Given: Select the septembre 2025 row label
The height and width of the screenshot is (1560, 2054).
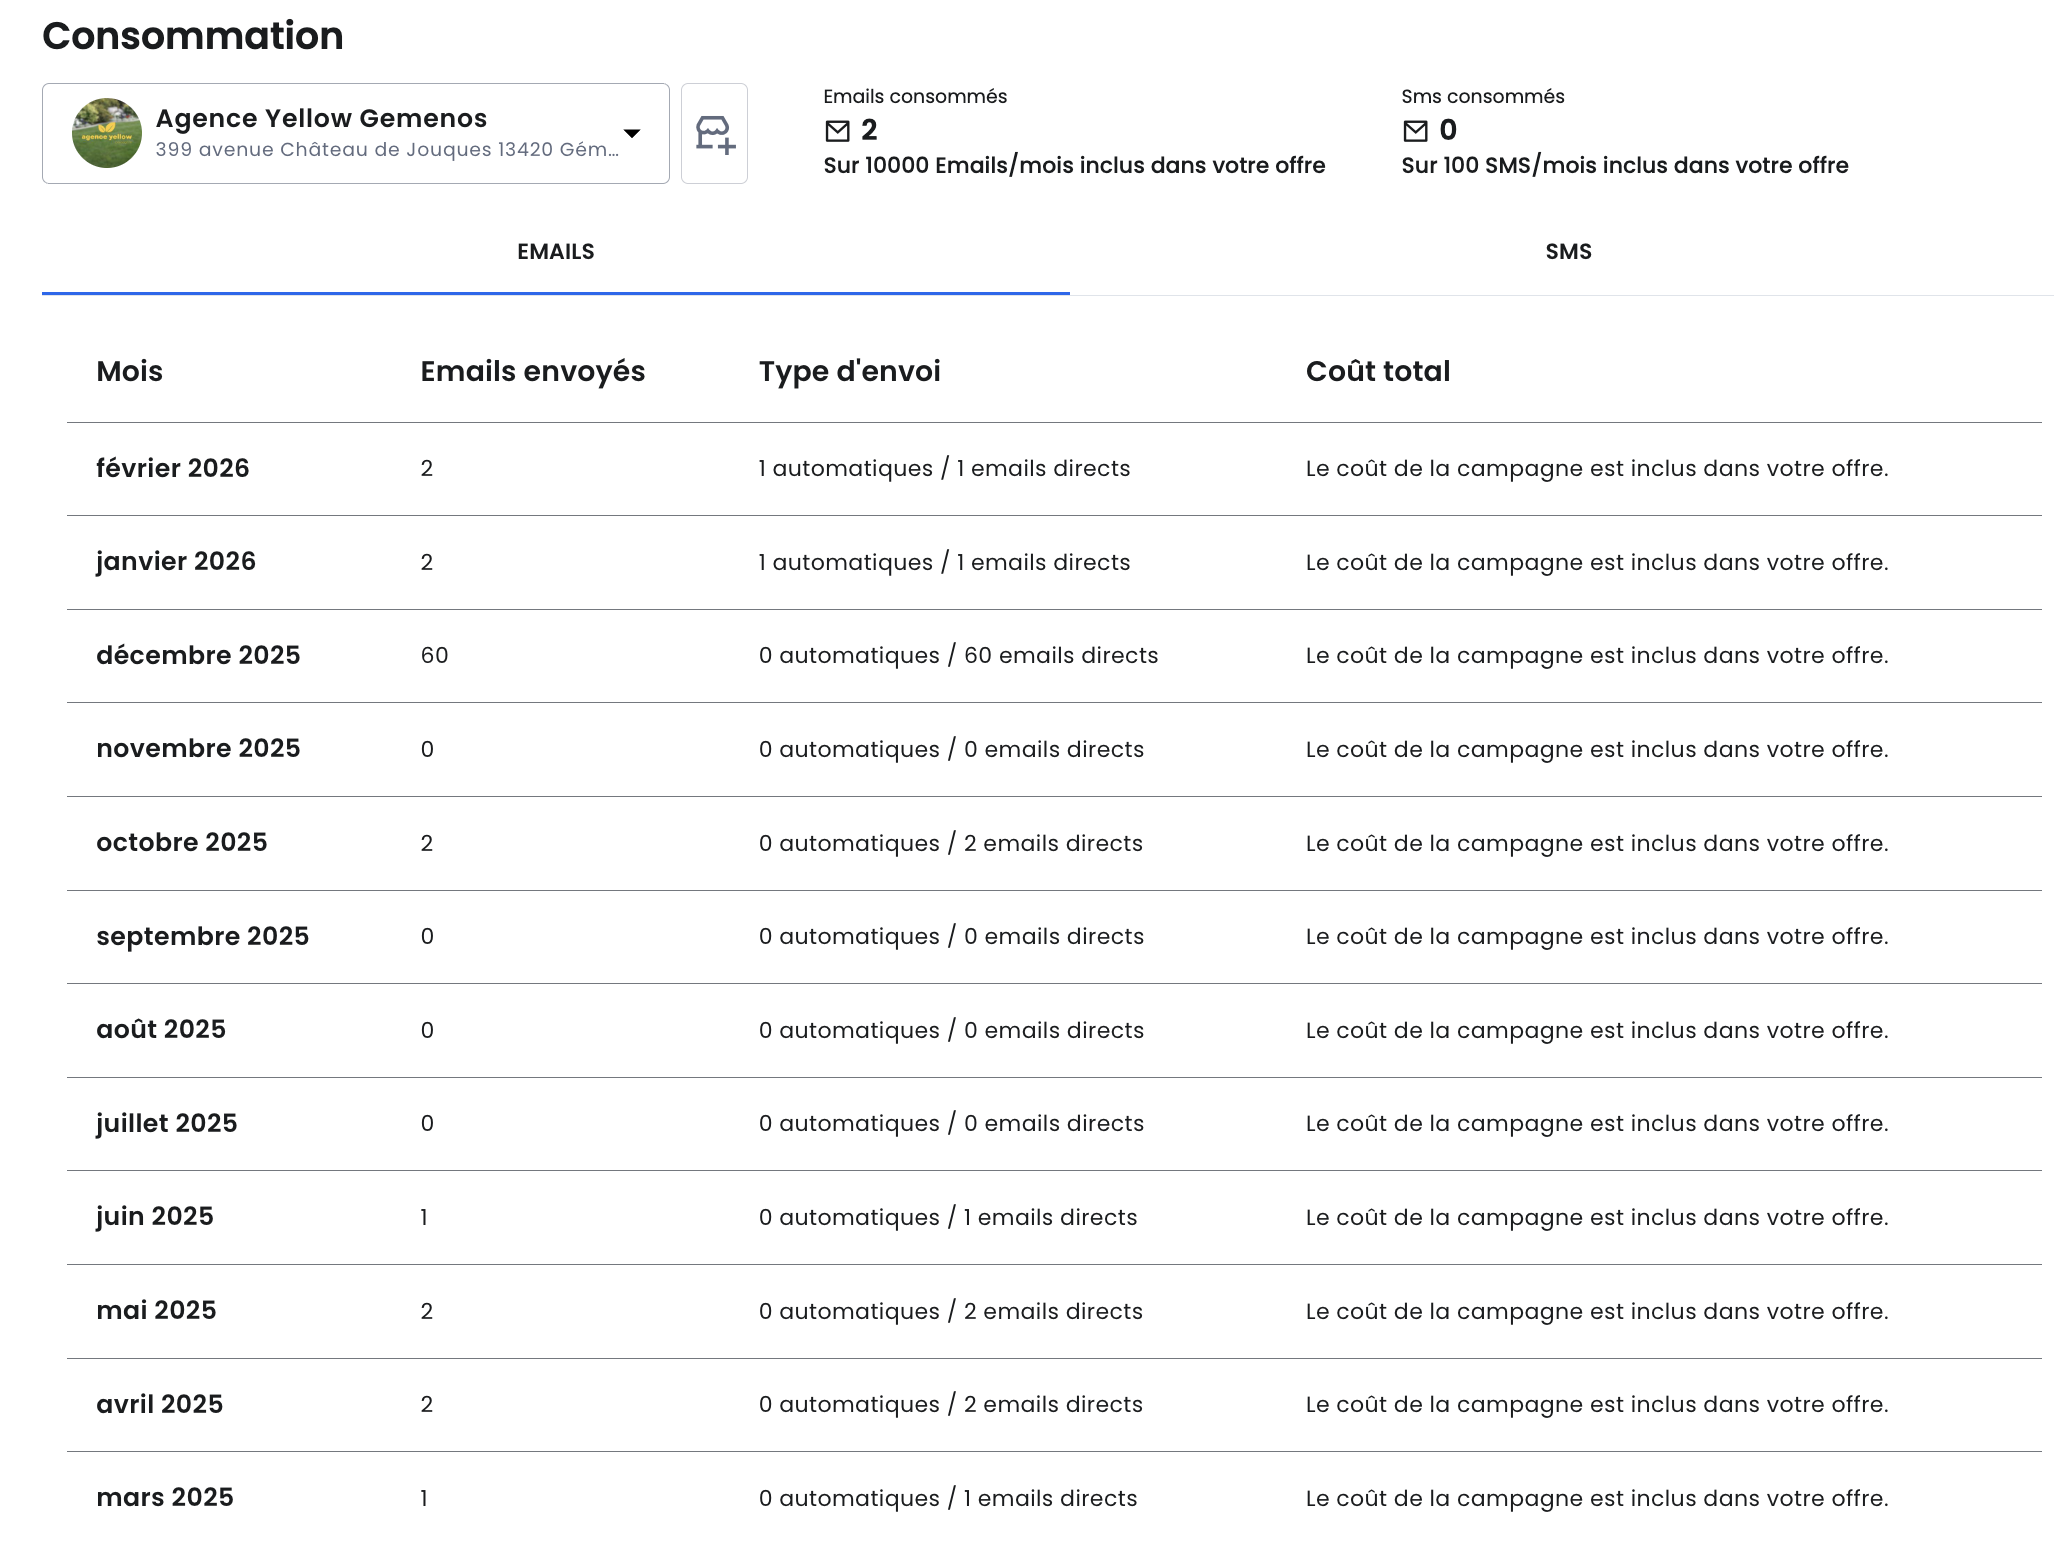Looking at the screenshot, I should tap(203, 936).
